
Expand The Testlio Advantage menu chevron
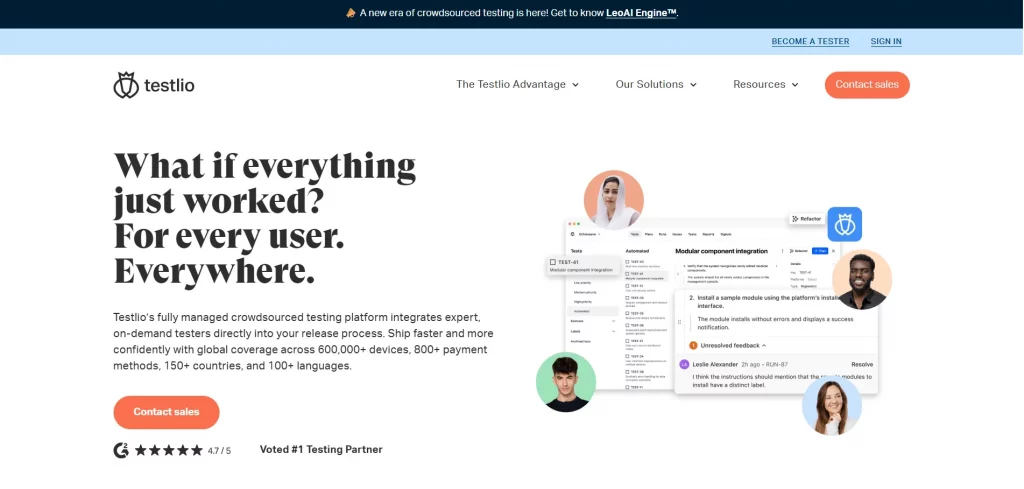(x=575, y=85)
